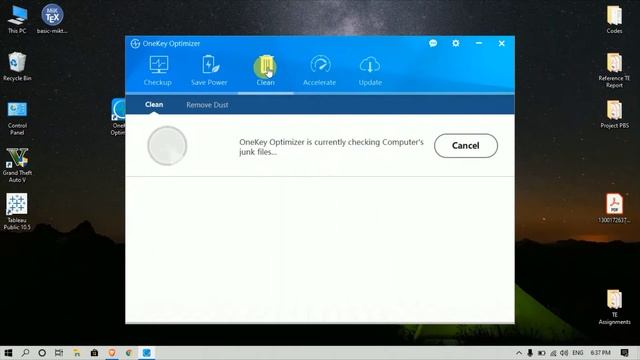Image resolution: width=640 pixels, height=360 pixels.
Task: Select the Reference TE Report folder
Action: click(614, 70)
